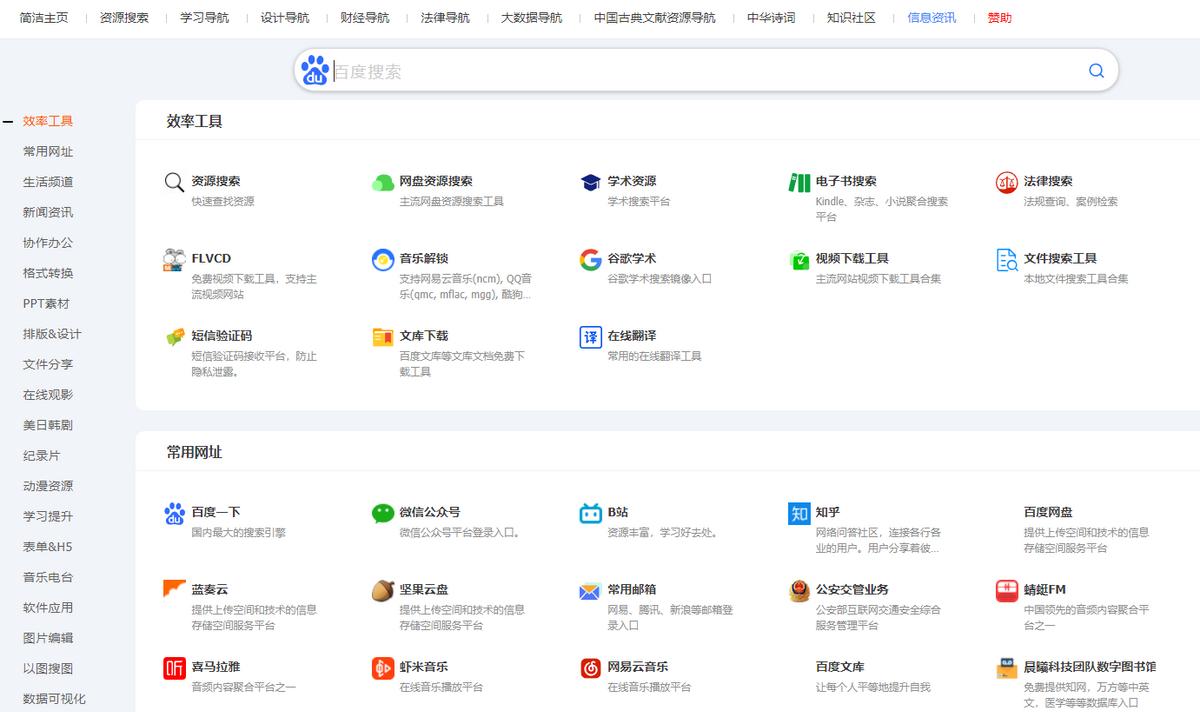The image size is (1200, 712).
Task: Click the magnifier to run Baidu search
Action: click(x=1095, y=70)
